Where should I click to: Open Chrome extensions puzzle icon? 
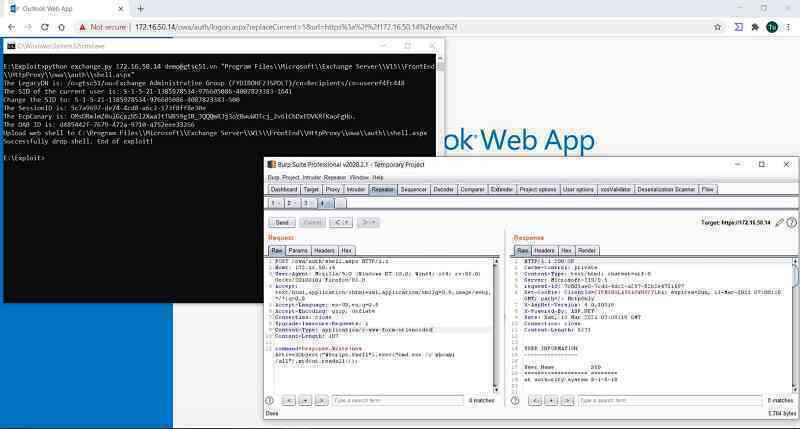(x=755, y=27)
